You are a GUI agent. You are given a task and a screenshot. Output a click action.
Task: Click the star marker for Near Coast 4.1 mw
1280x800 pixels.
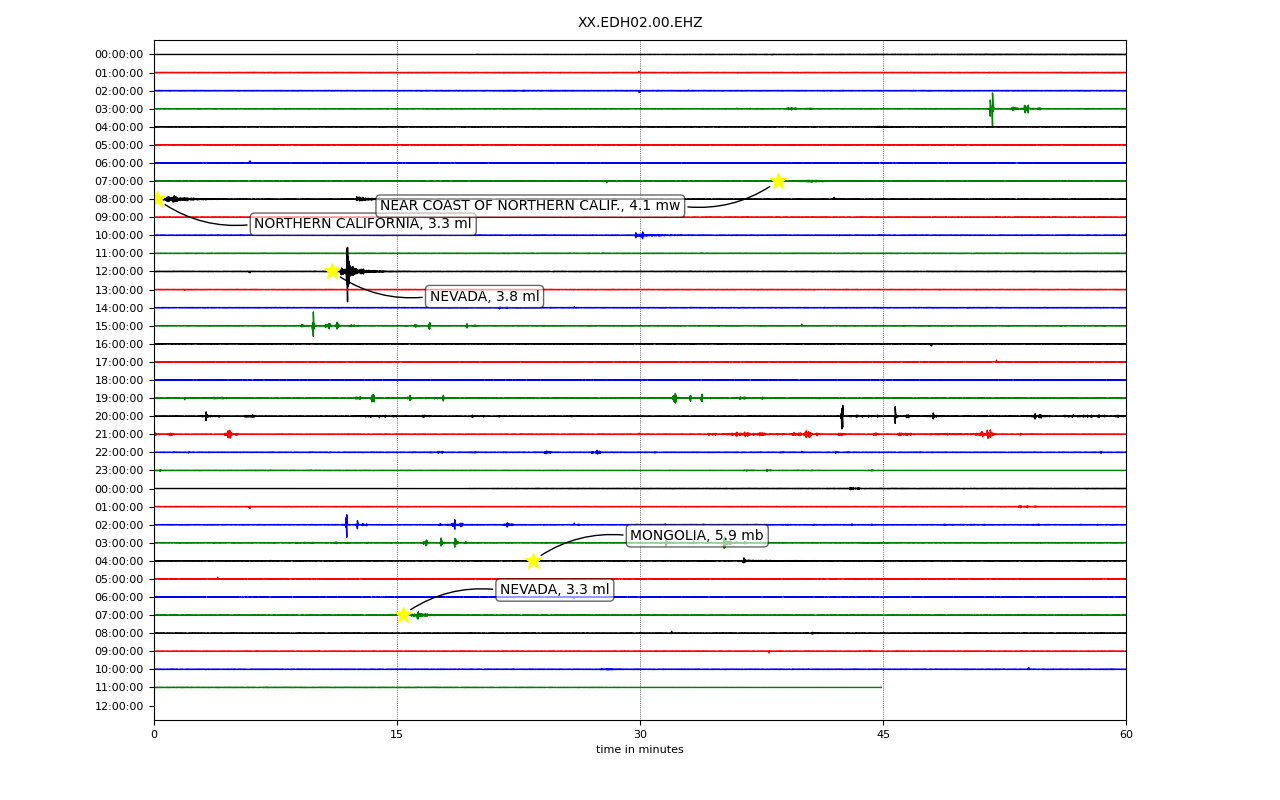[778, 181]
